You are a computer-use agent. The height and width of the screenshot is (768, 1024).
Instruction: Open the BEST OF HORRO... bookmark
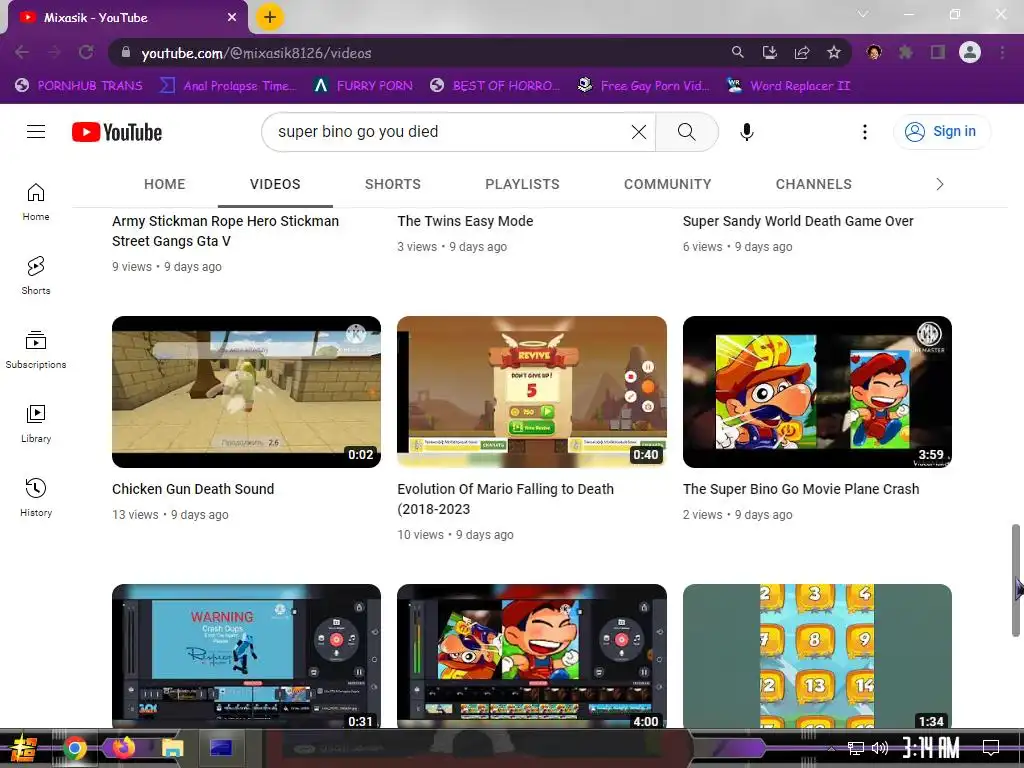coord(495,86)
